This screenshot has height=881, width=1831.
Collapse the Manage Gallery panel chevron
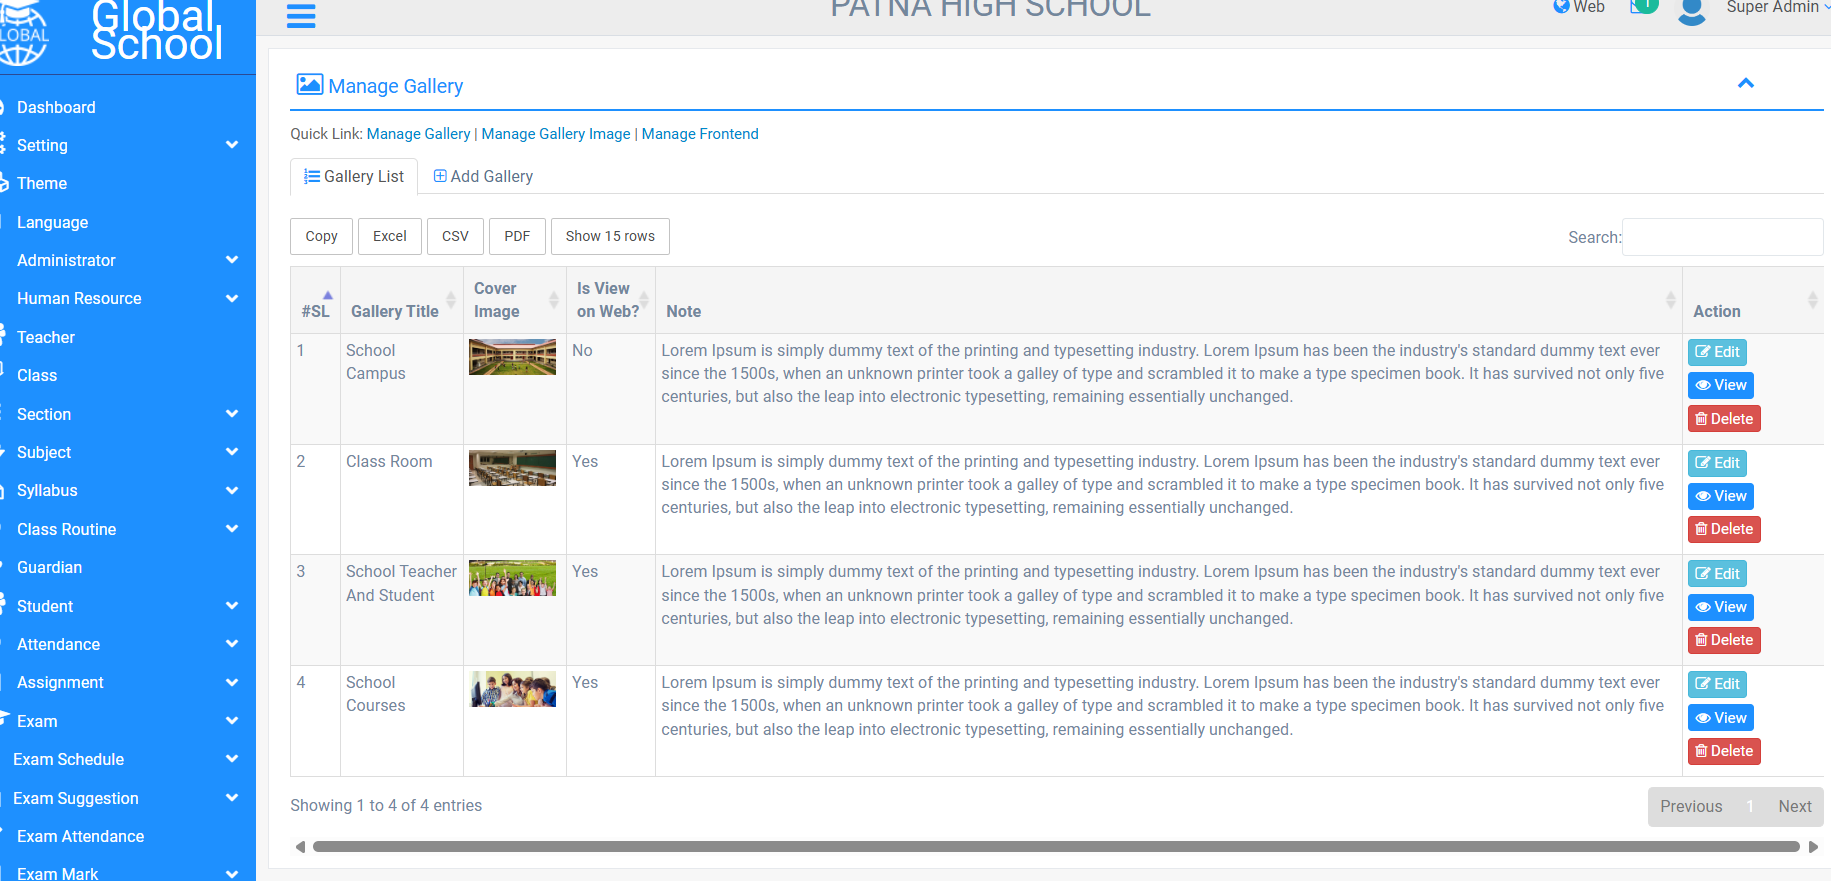coord(1746,83)
